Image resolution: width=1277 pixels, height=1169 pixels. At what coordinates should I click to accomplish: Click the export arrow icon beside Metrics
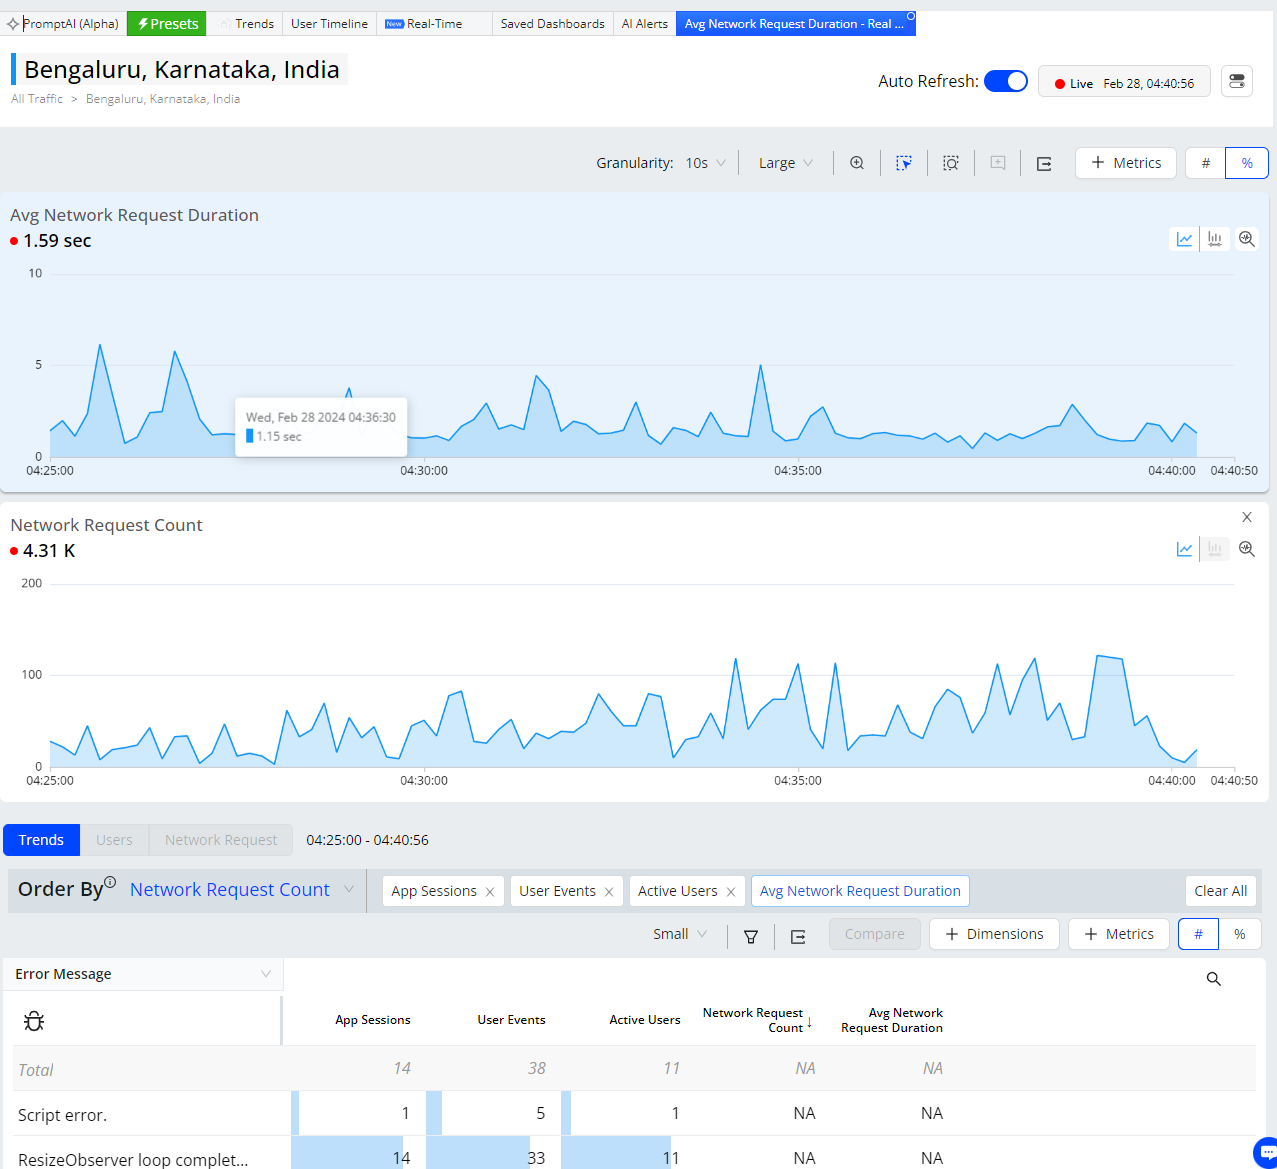1044,163
